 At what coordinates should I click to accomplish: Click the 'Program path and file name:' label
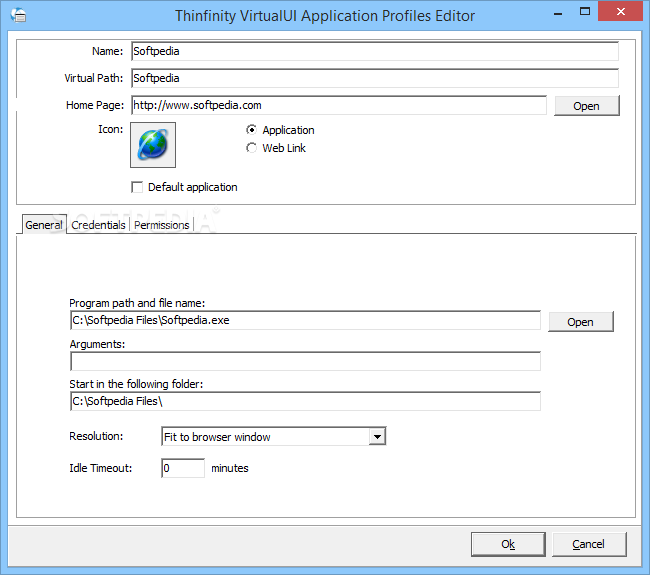(137, 303)
